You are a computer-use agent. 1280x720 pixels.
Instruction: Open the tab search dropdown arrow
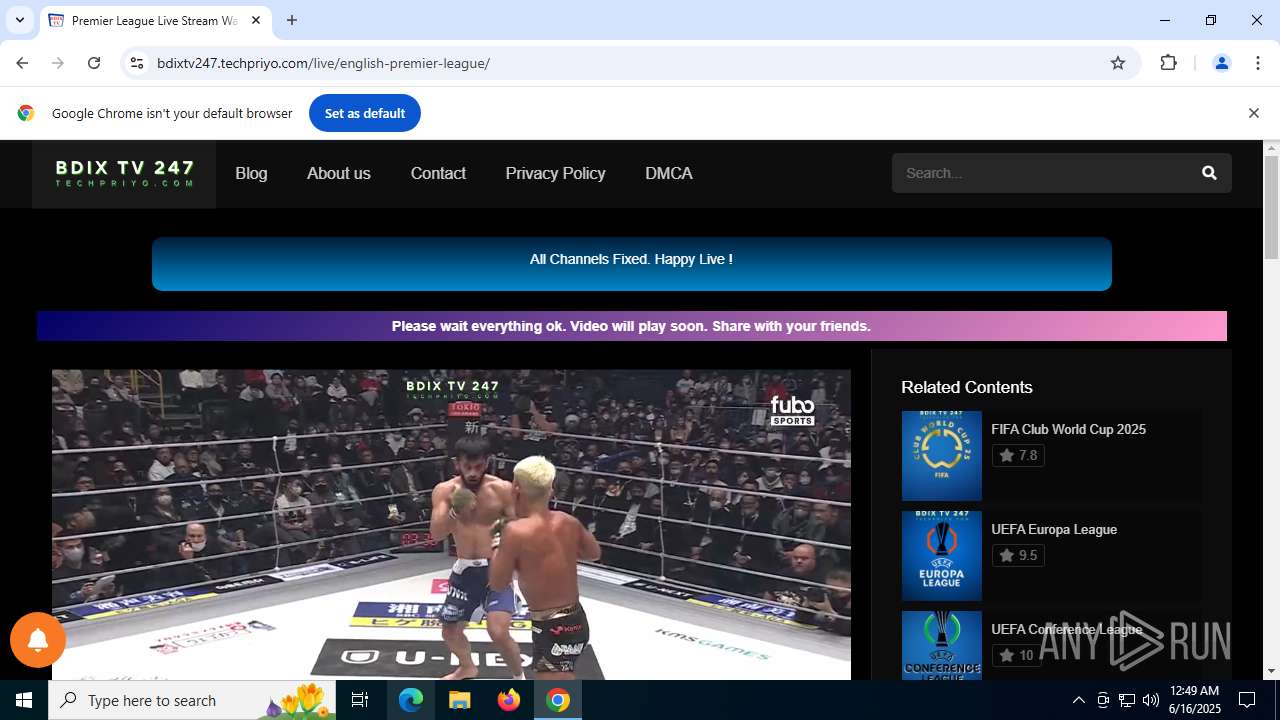tap(20, 20)
